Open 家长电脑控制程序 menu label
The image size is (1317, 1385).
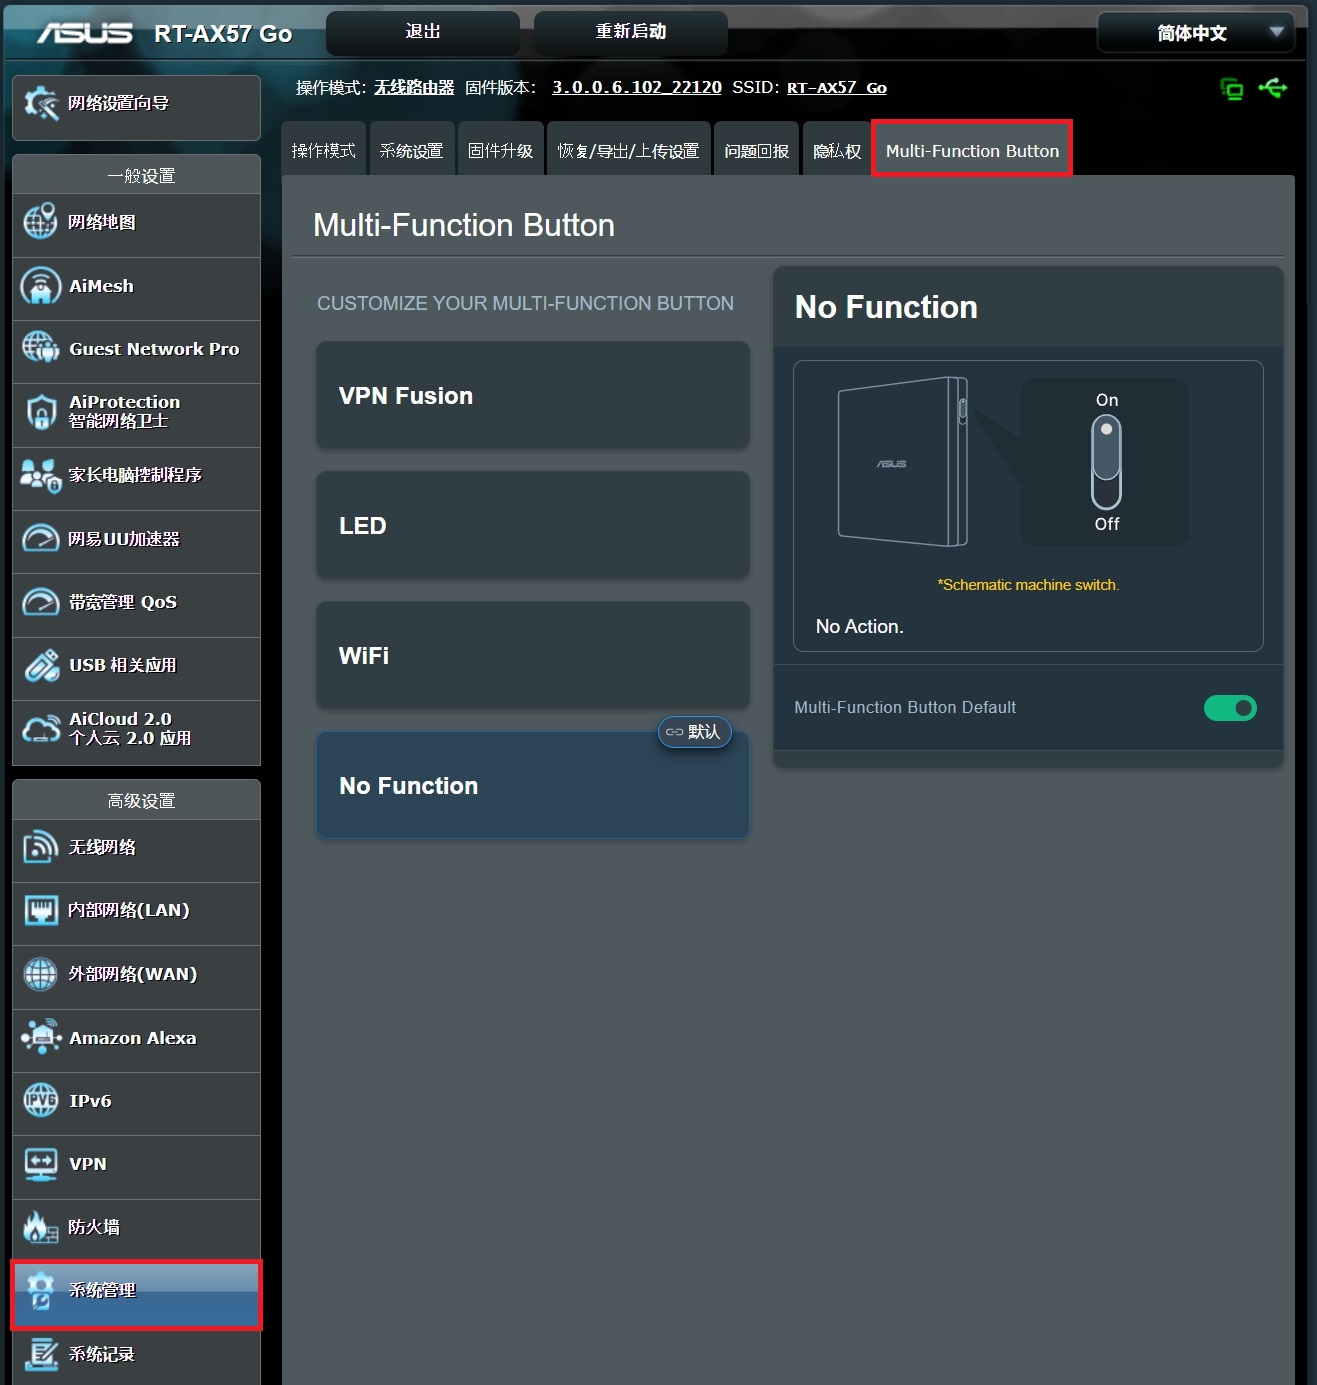[135, 475]
